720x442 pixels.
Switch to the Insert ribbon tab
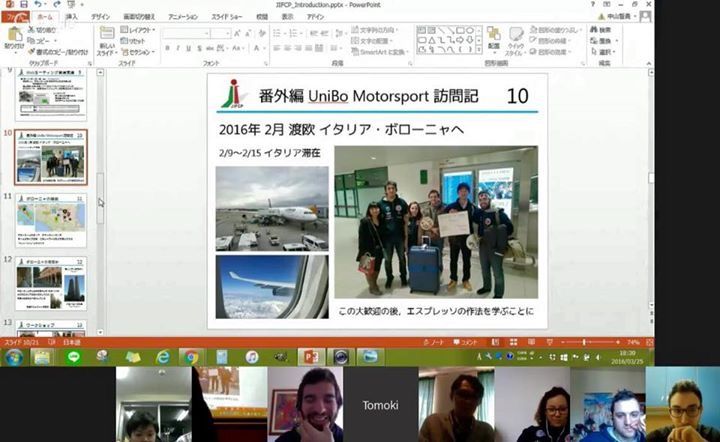[71, 17]
